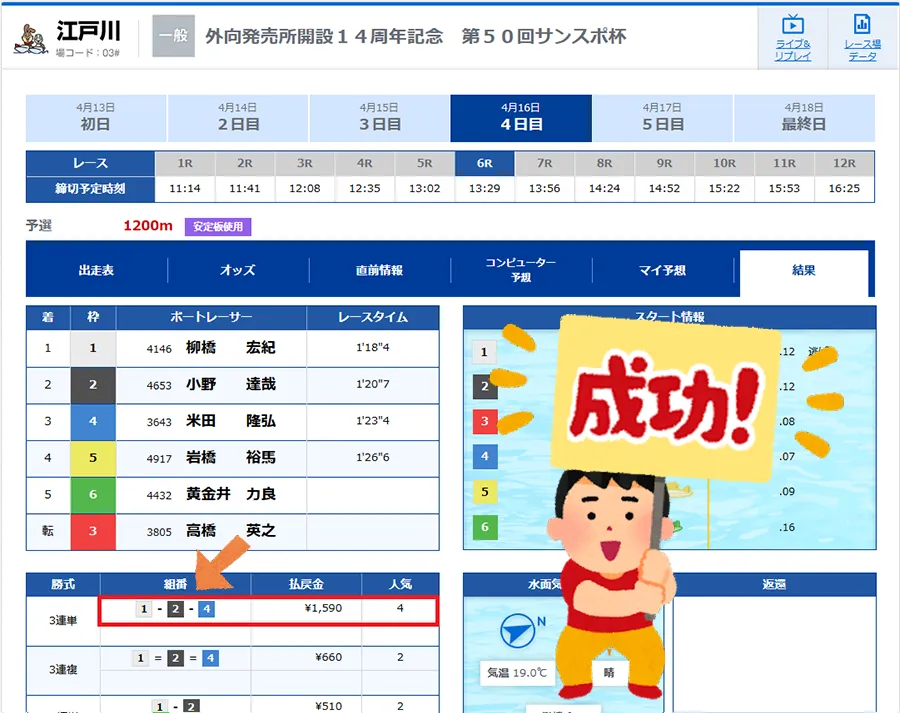
Task: Click the 3連単 1-2-4 combination row
Action: click(268, 609)
